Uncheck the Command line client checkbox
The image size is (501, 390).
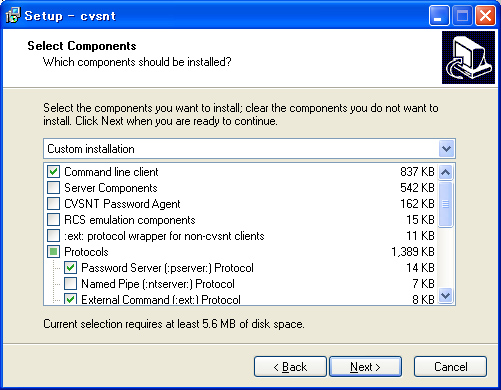coord(53,172)
